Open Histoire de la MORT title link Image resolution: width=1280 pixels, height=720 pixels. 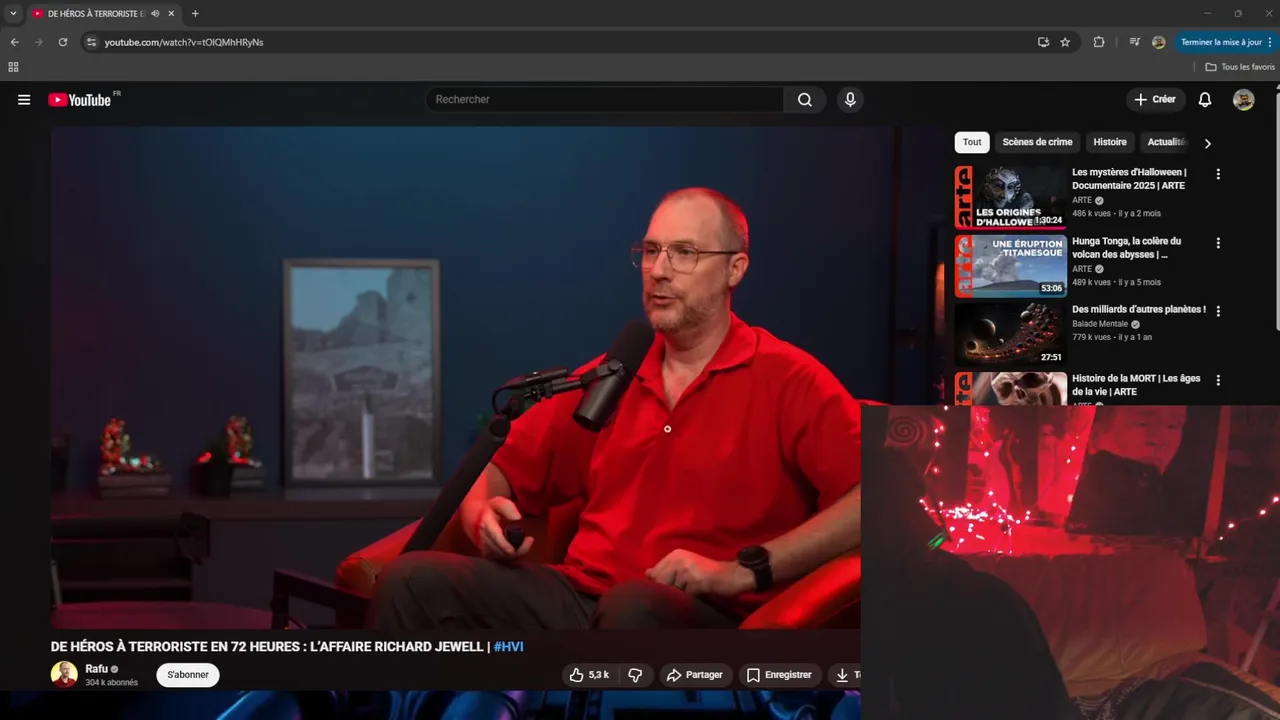(1136, 385)
